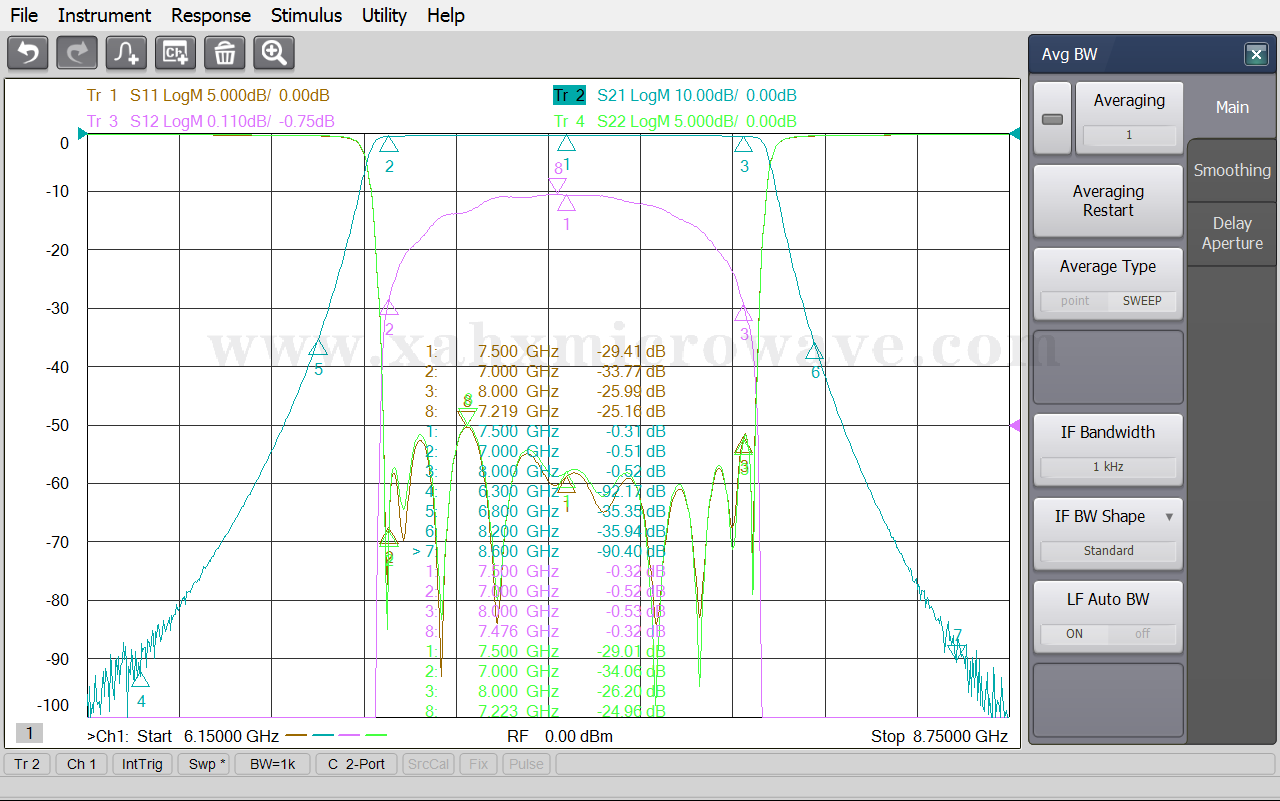Click the trash delete icon

point(224,53)
